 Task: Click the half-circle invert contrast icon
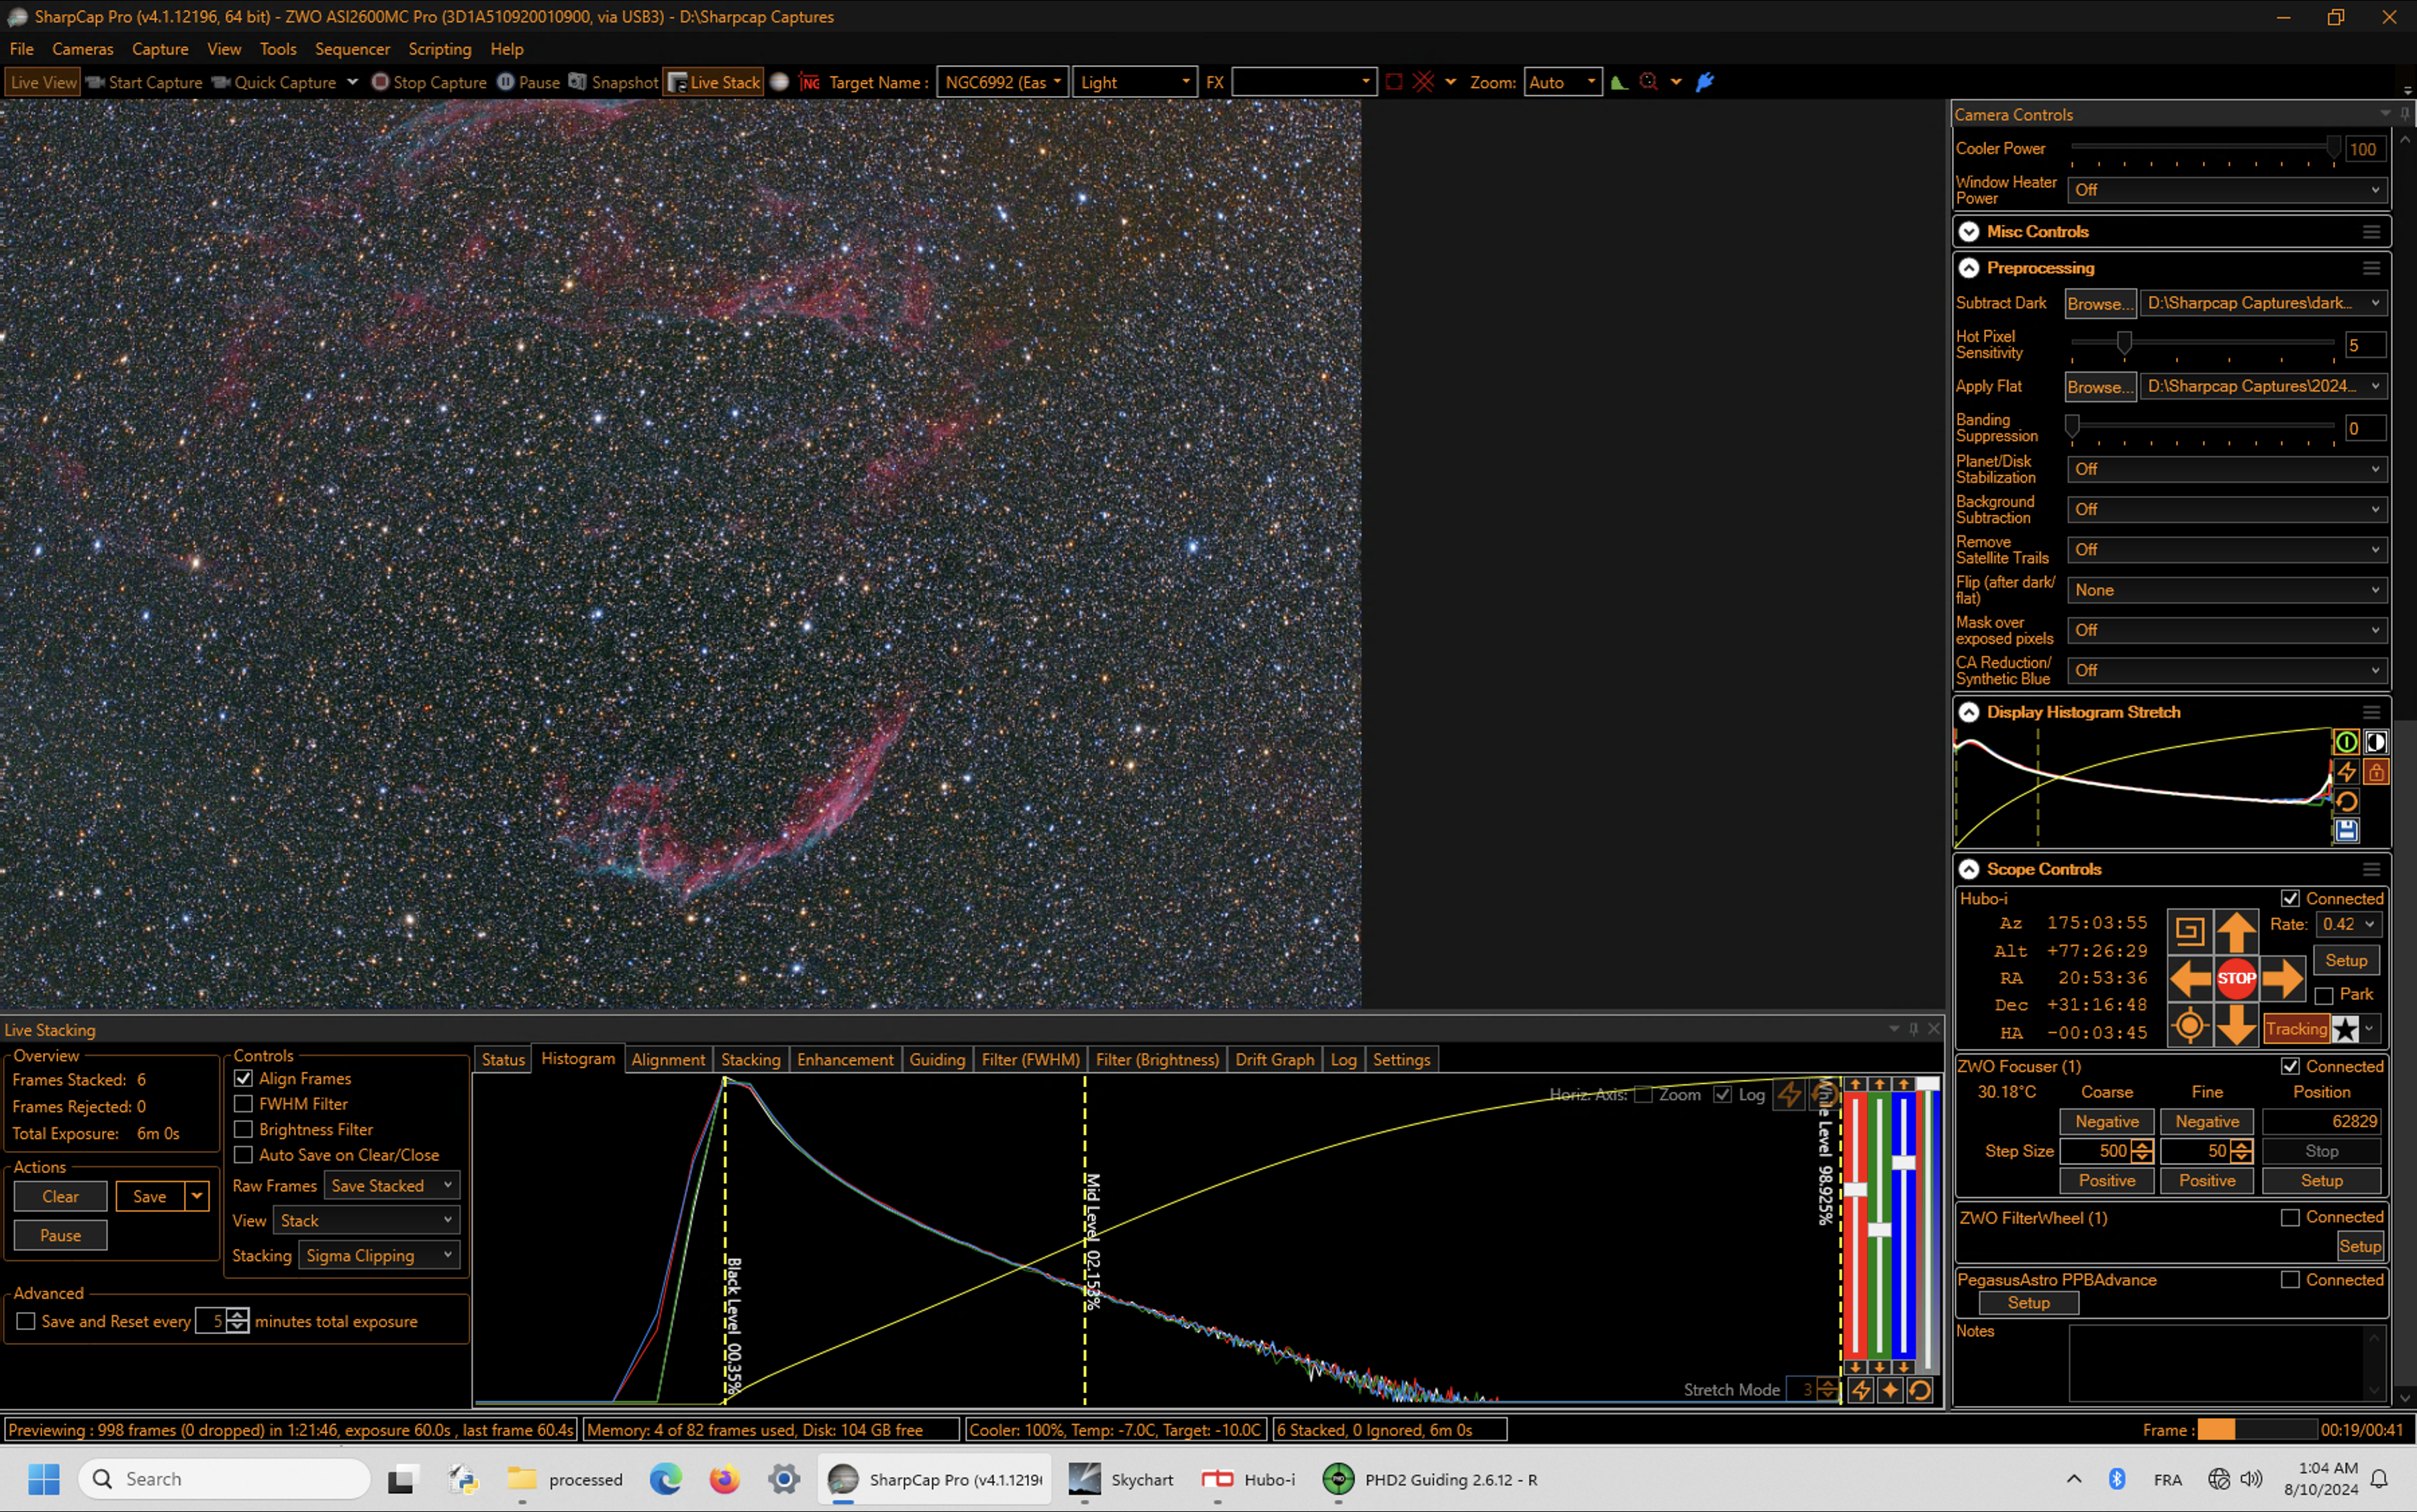pyautogui.click(x=2376, y=742)
